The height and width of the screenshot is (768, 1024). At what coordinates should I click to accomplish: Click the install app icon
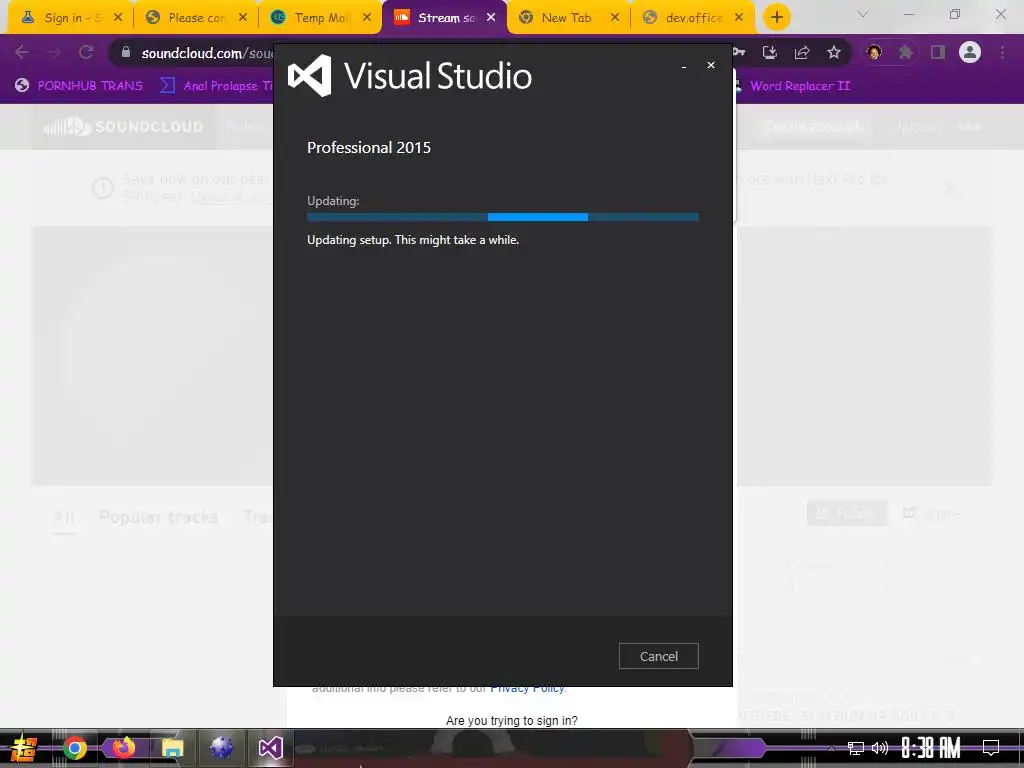click(x=770, y=52)
